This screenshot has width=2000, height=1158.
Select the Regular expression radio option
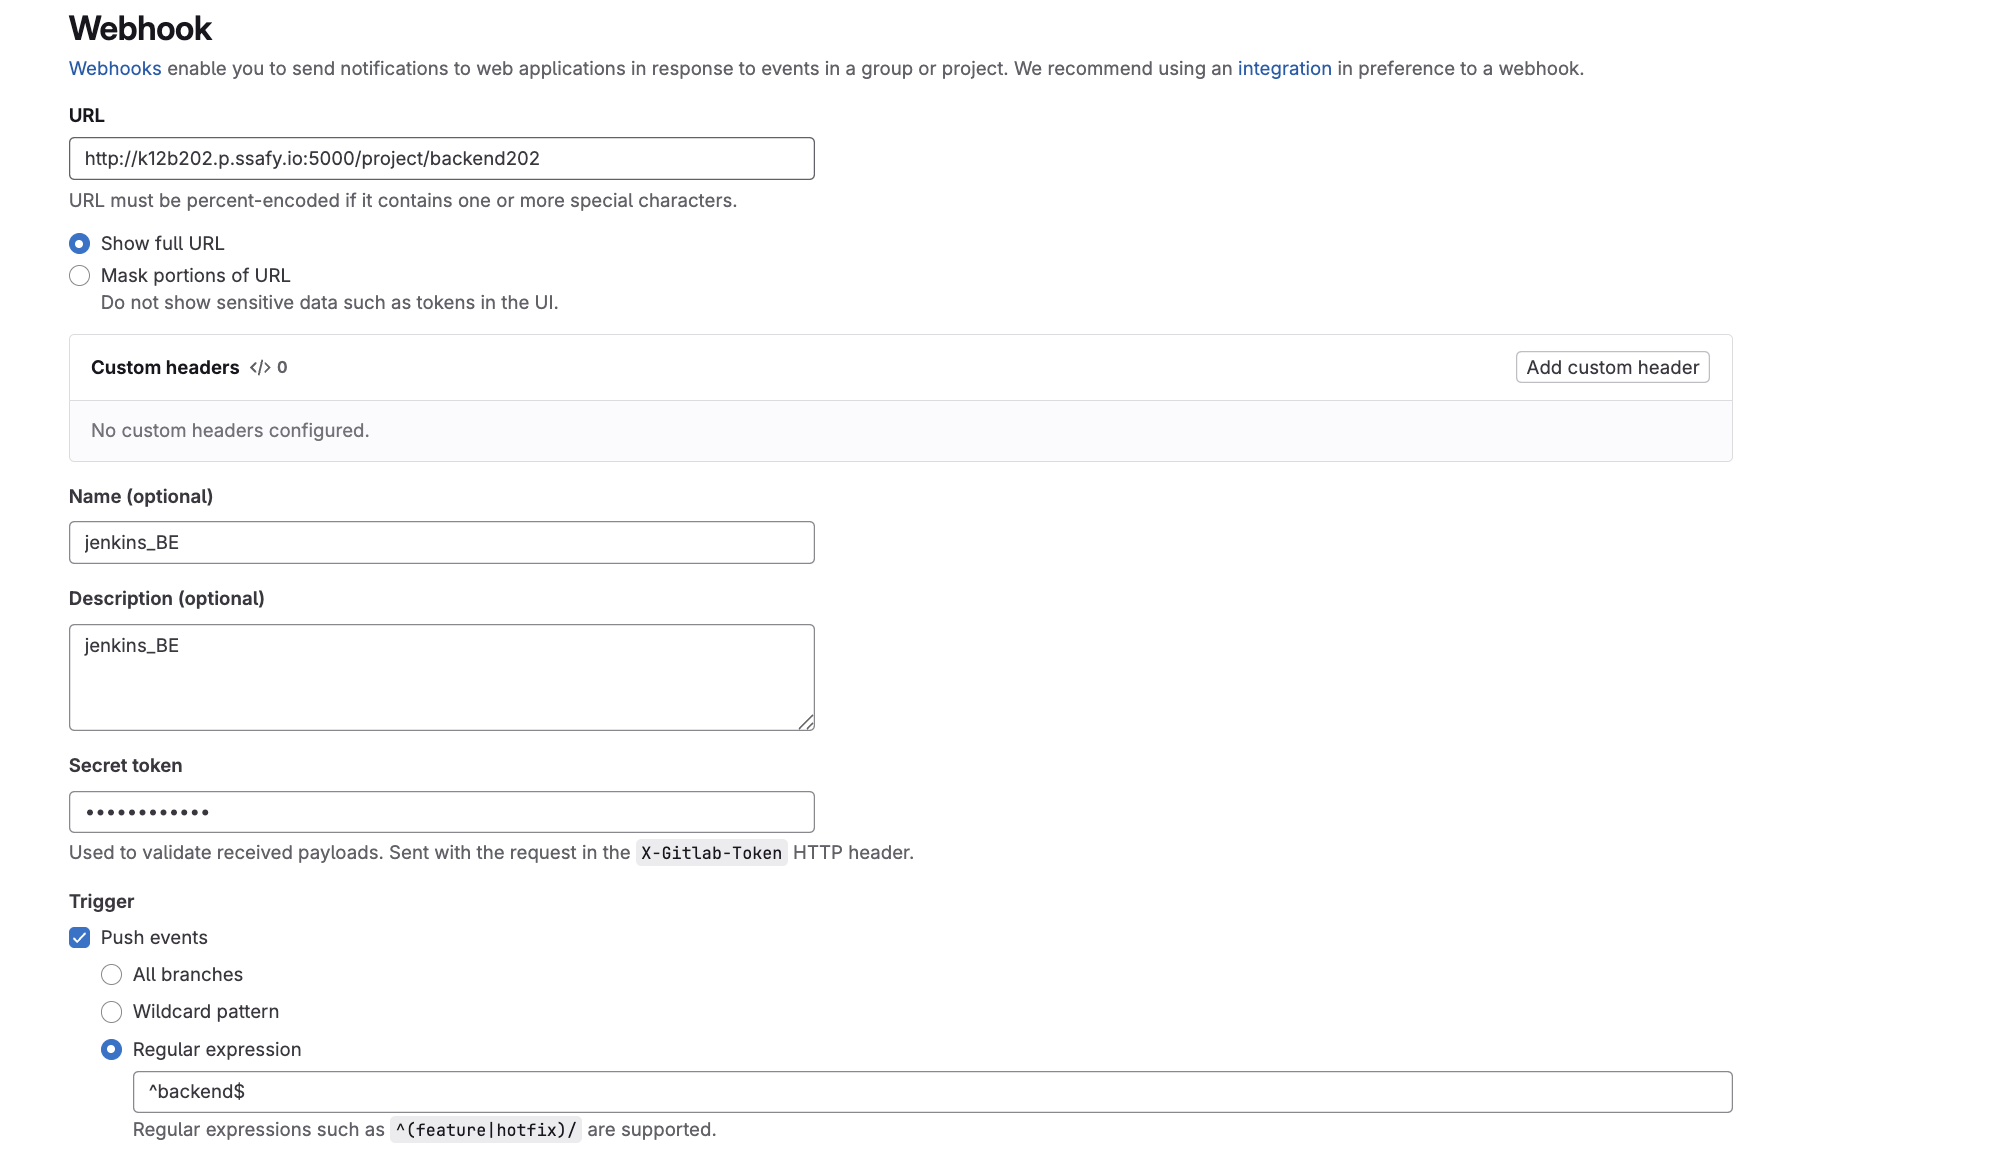(112, 1049)
